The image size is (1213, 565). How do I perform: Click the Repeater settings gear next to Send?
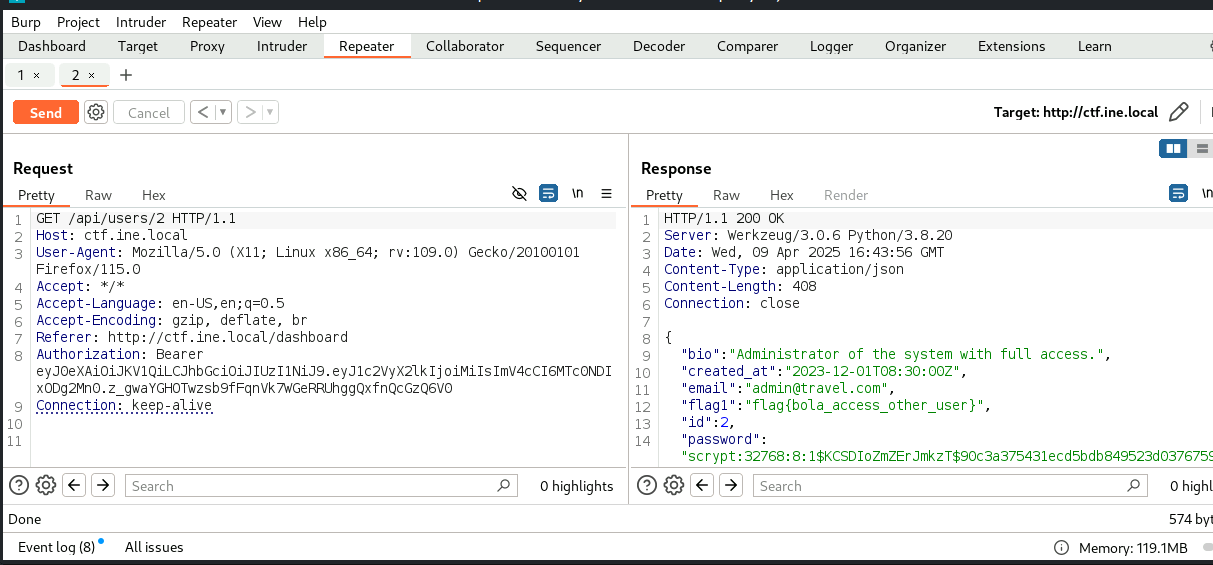[96, 113]
